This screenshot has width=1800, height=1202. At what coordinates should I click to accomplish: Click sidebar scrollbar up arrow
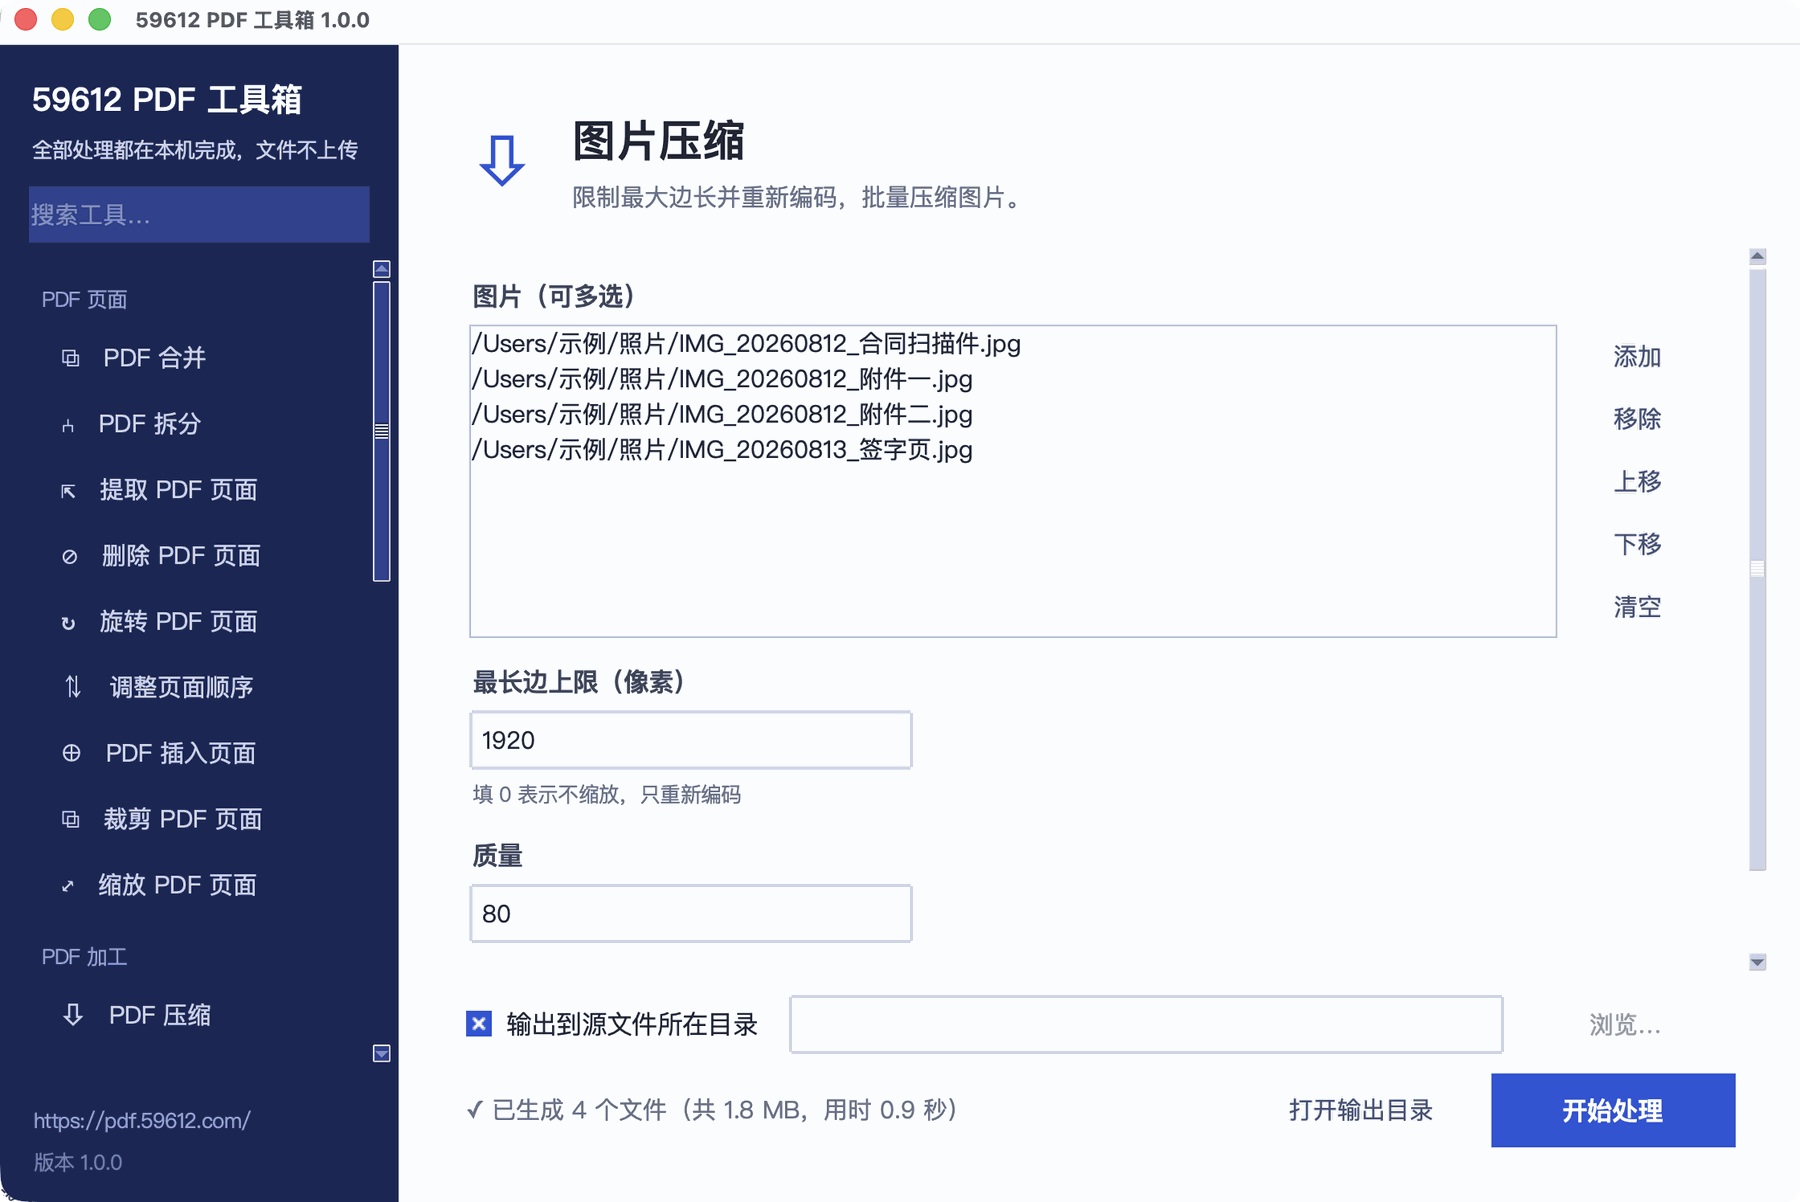(x=381, y=269)
